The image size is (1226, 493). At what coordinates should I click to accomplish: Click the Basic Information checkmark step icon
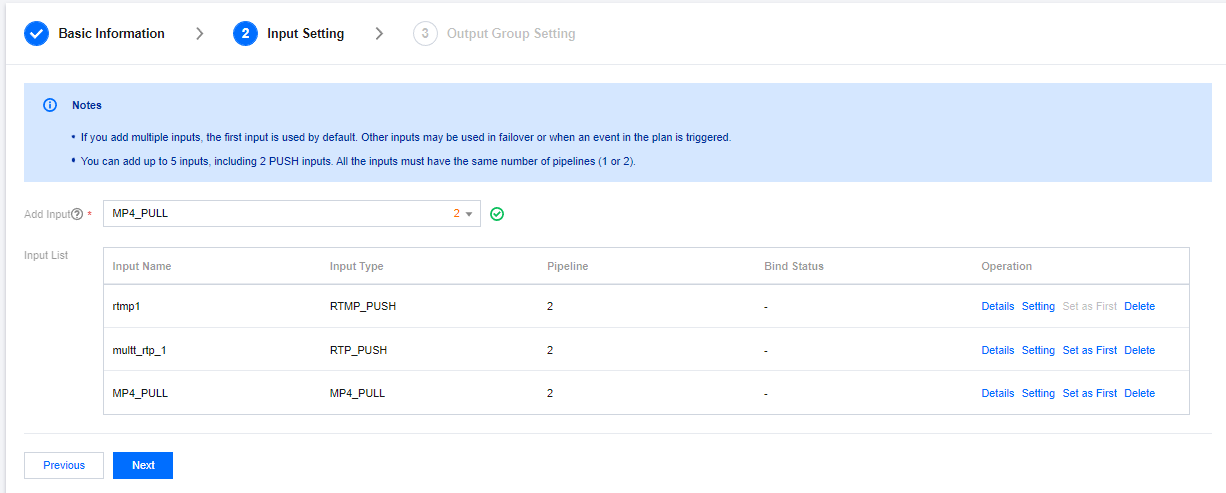pyautogui.click(x=36, y=34)
